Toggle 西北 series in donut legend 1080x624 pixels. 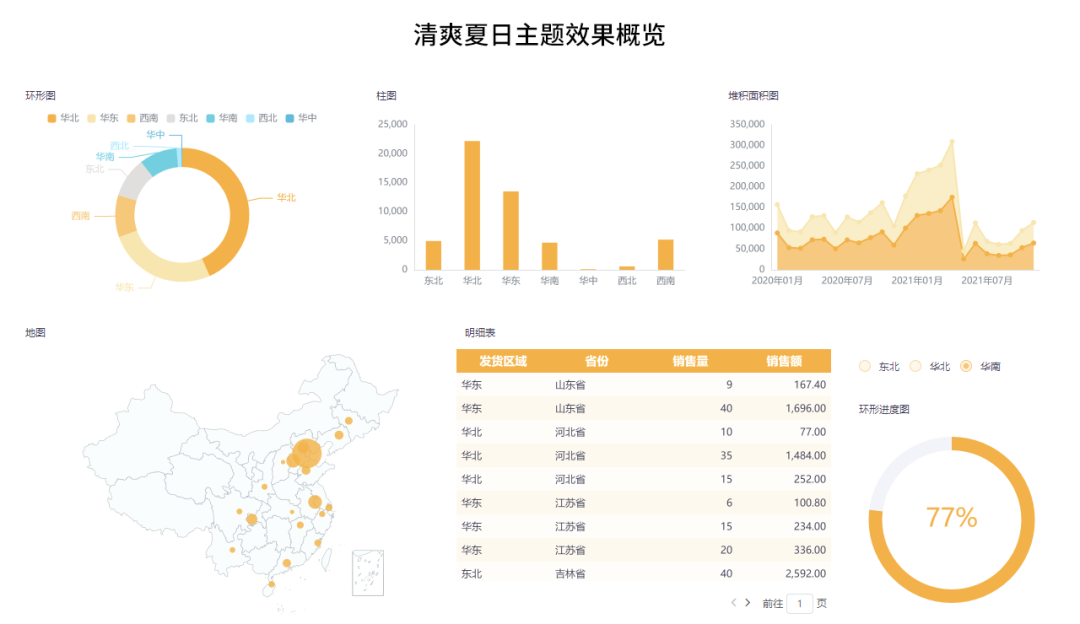click(261, 118)
